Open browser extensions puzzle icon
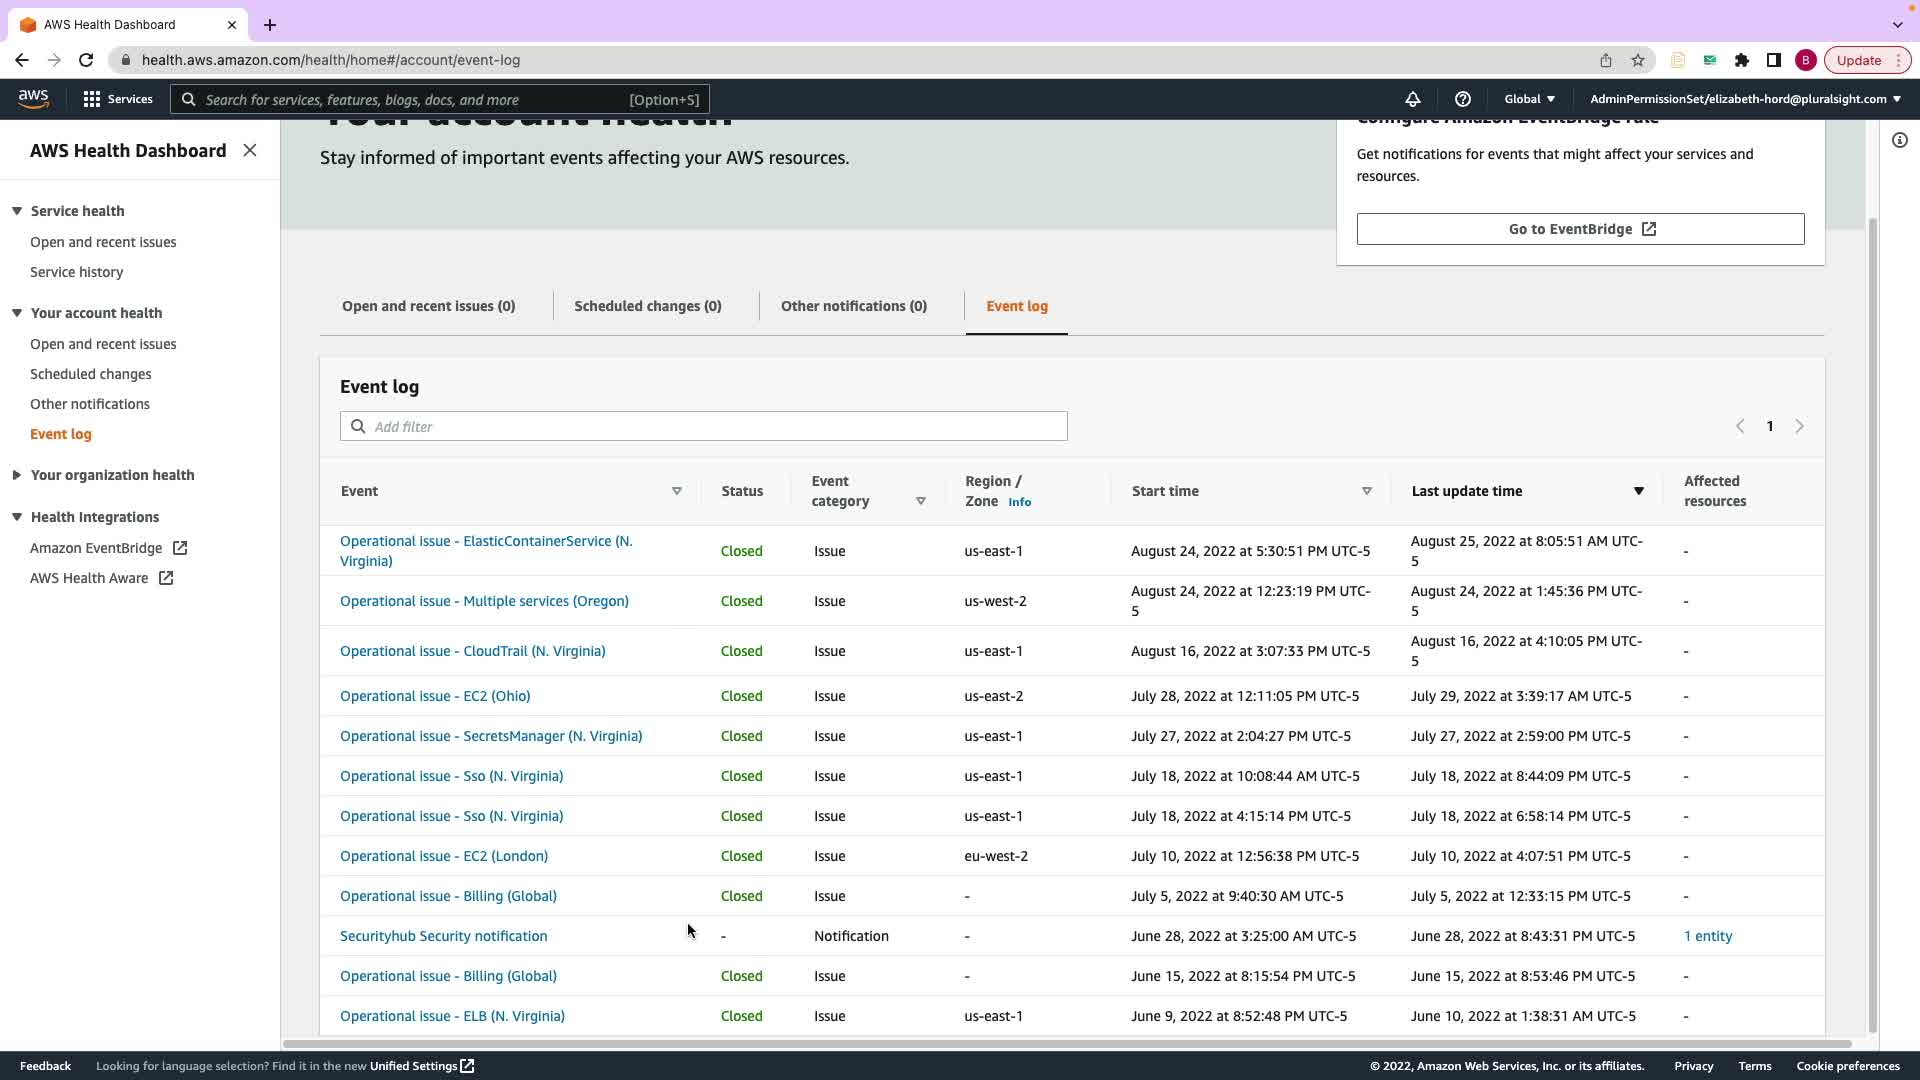 coord(1742,60)
